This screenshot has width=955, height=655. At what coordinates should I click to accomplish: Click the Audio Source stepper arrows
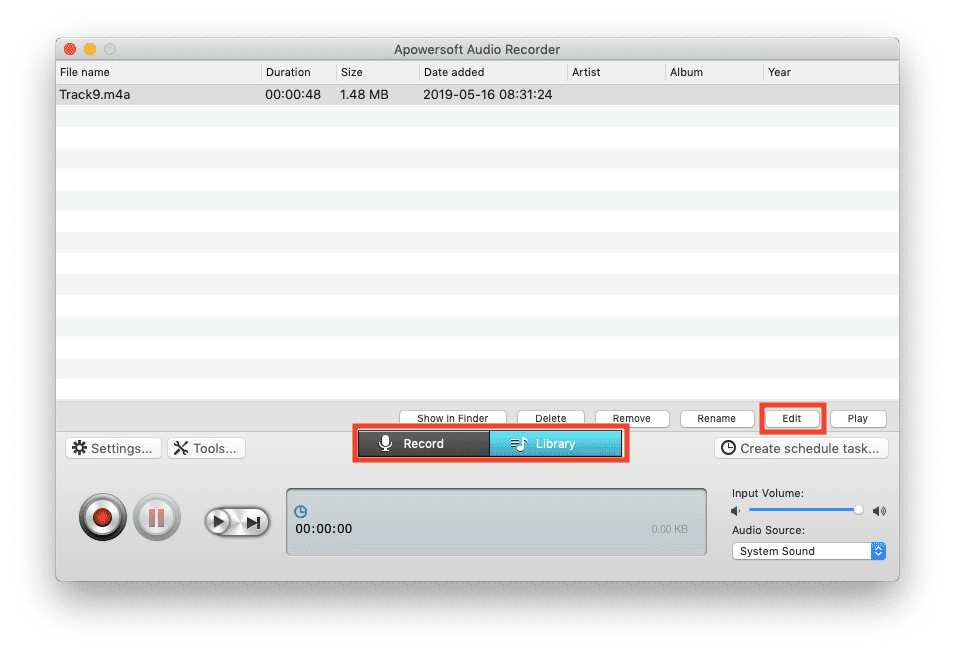(878, 550)
